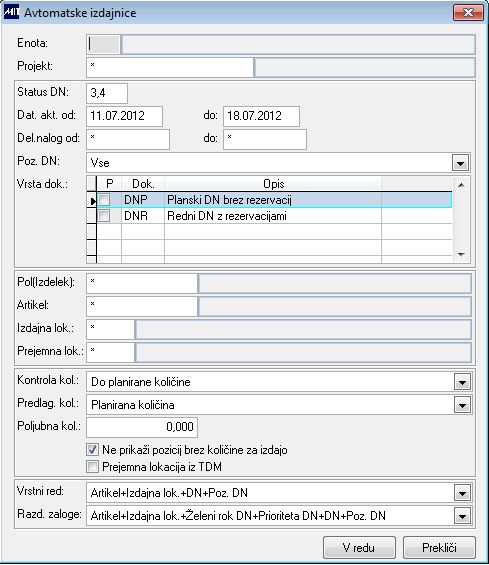The height and width of the screenshot is (565, 489).
Task: Confirm with the V redu button
Action: pos(359,547)
